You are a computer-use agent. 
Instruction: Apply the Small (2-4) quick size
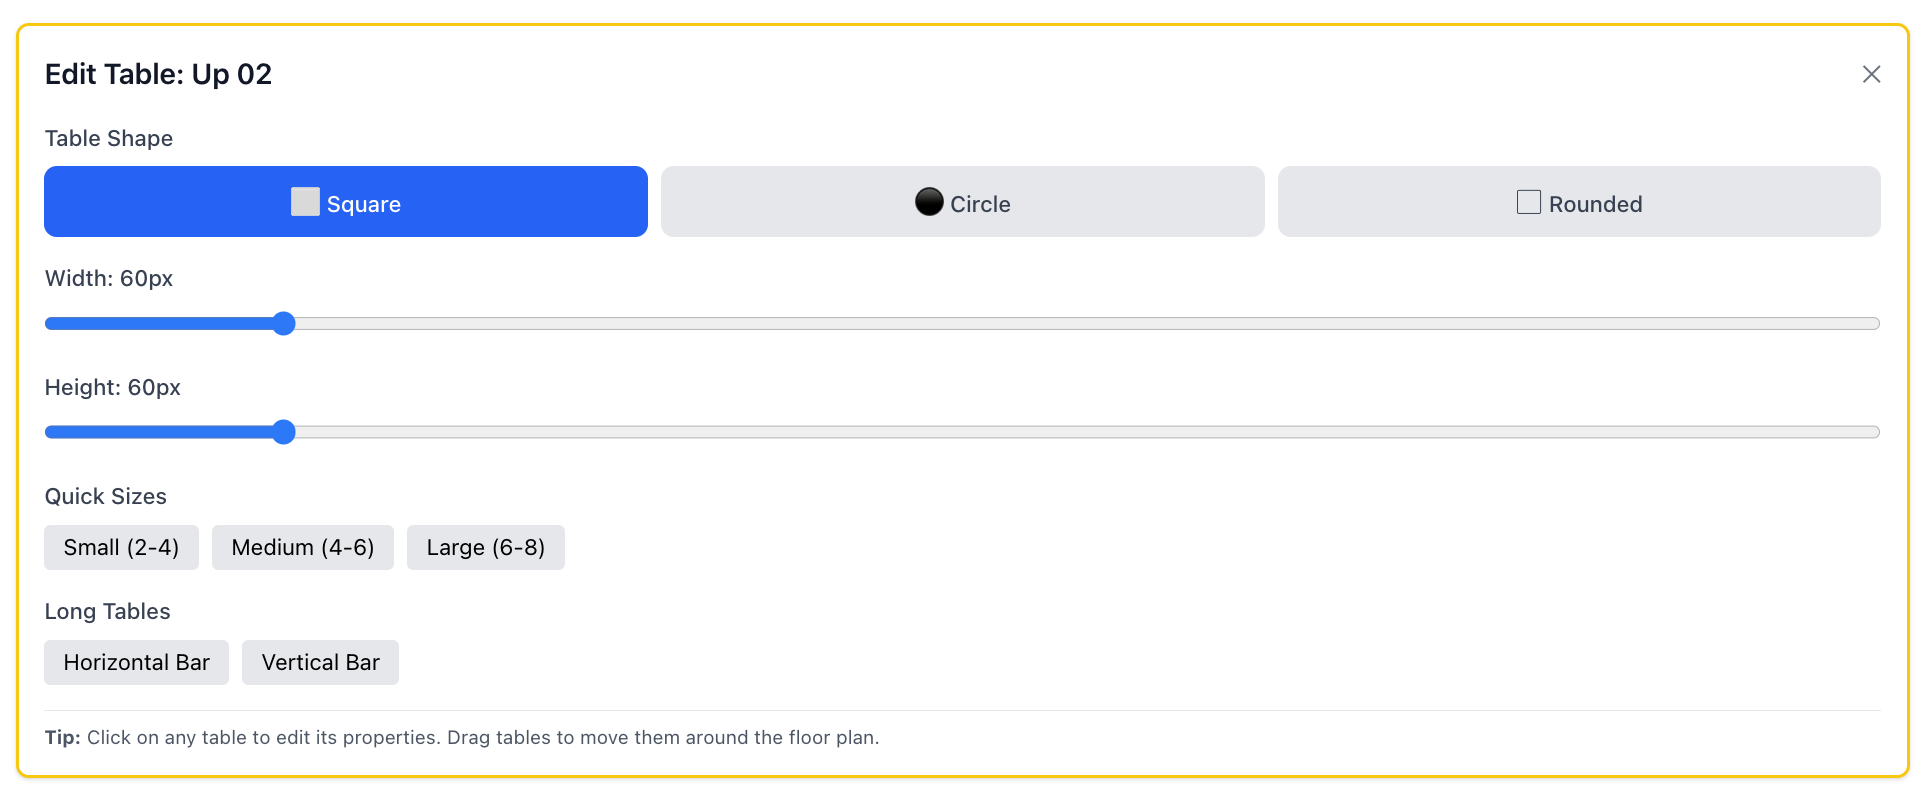click(121, 547)
